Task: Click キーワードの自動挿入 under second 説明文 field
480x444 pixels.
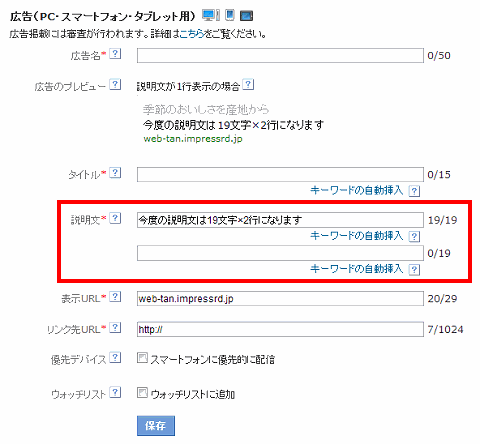Action: tap(356, 268)
